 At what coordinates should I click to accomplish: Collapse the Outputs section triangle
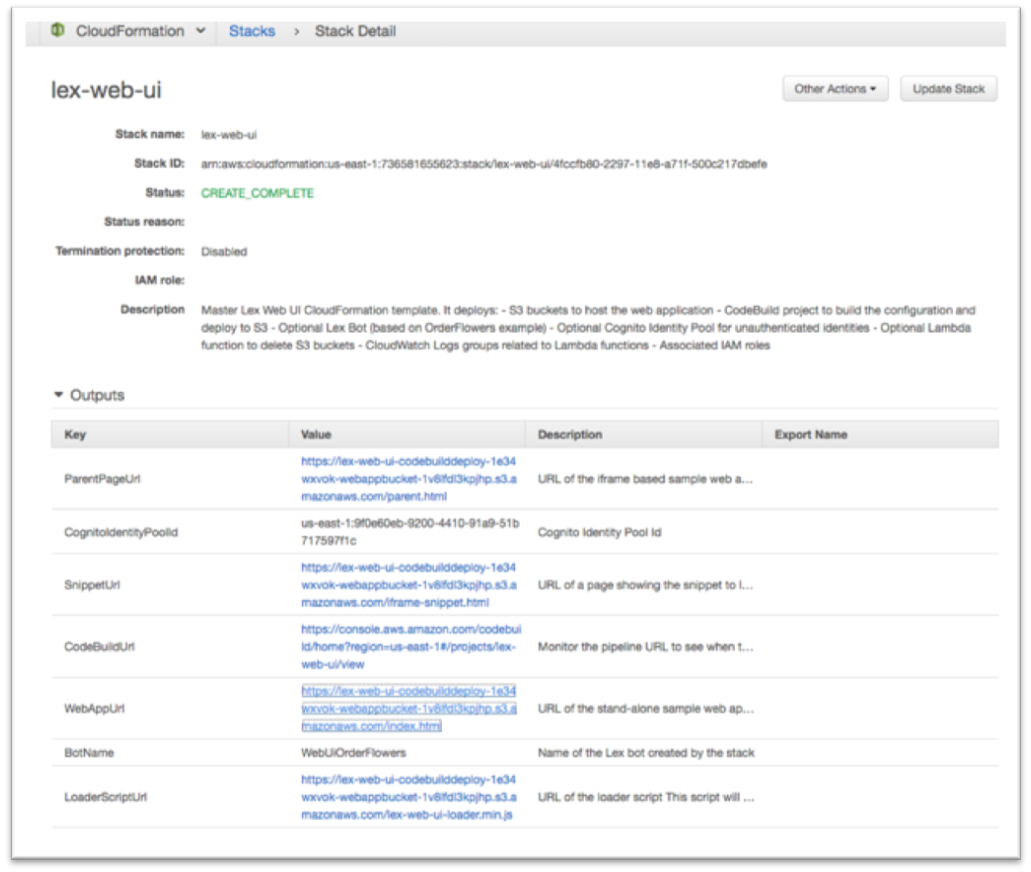click(59, 395)
